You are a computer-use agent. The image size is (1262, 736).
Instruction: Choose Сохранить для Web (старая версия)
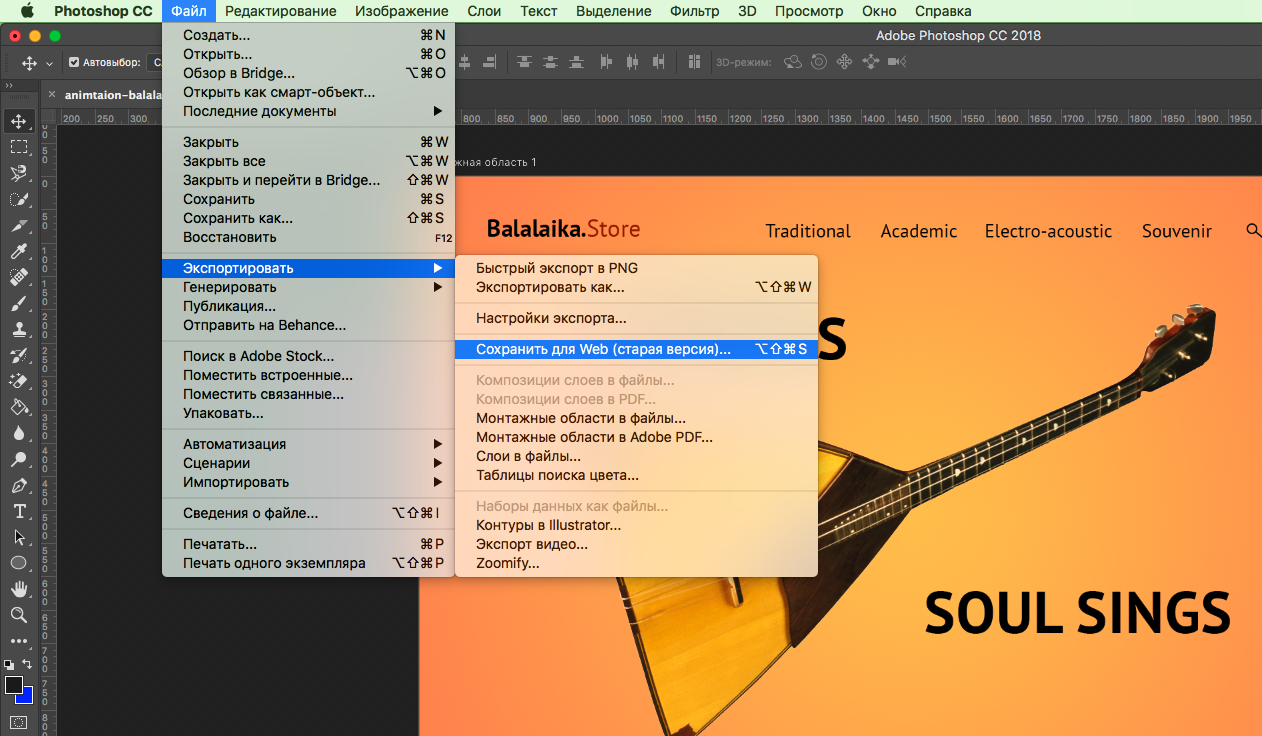pyautogui.click(x=603, y=350)
